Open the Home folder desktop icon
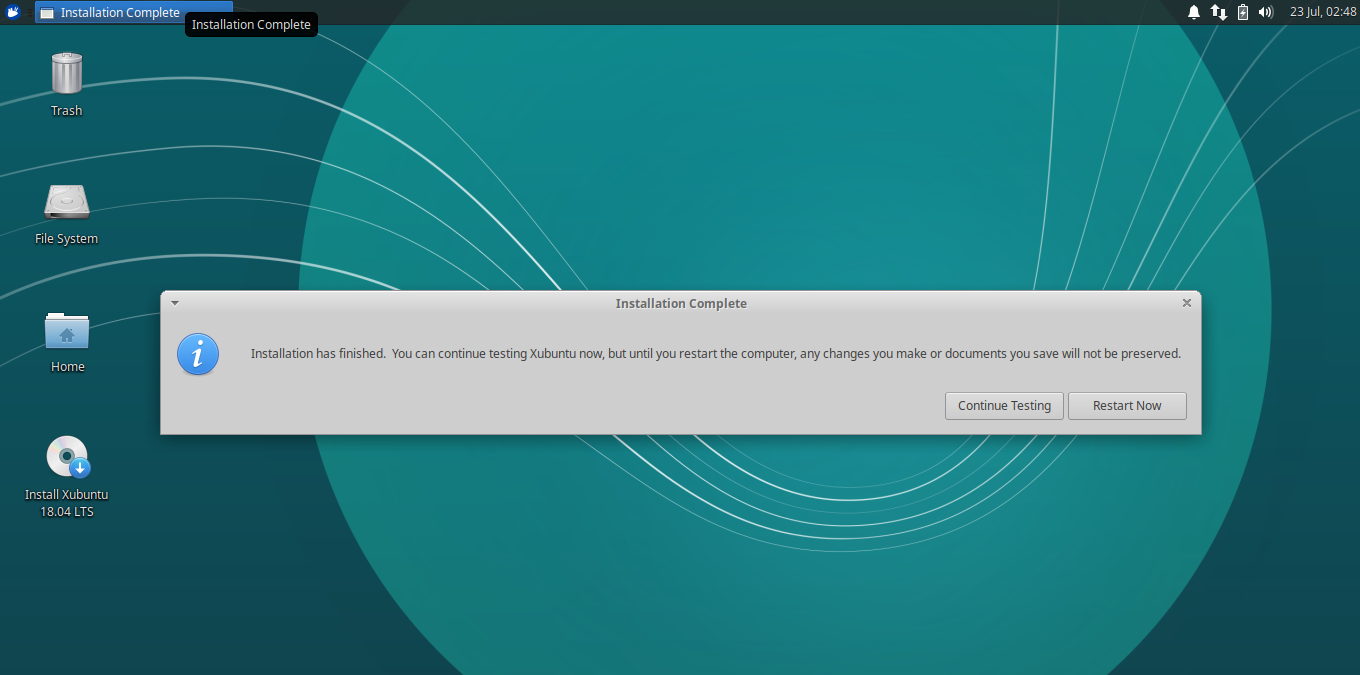This screenshot has height=675, width=1360. pyautogui.click(x=67, y=330)
